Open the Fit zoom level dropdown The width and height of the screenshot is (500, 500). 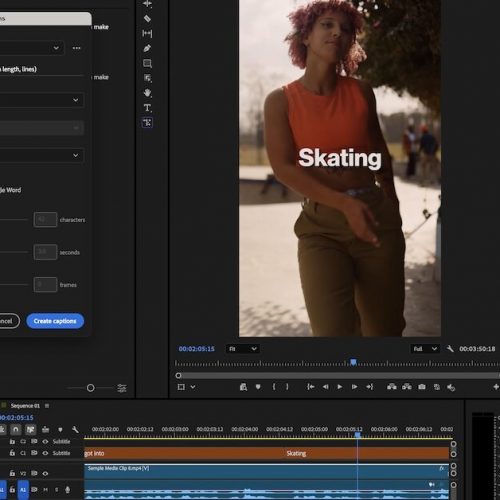click(243, 349)
